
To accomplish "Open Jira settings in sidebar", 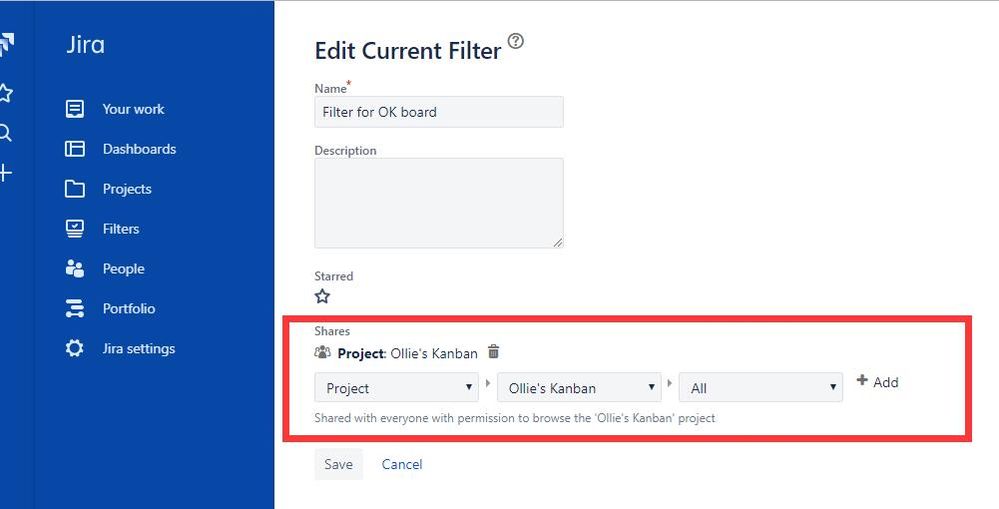I will 139,348.
